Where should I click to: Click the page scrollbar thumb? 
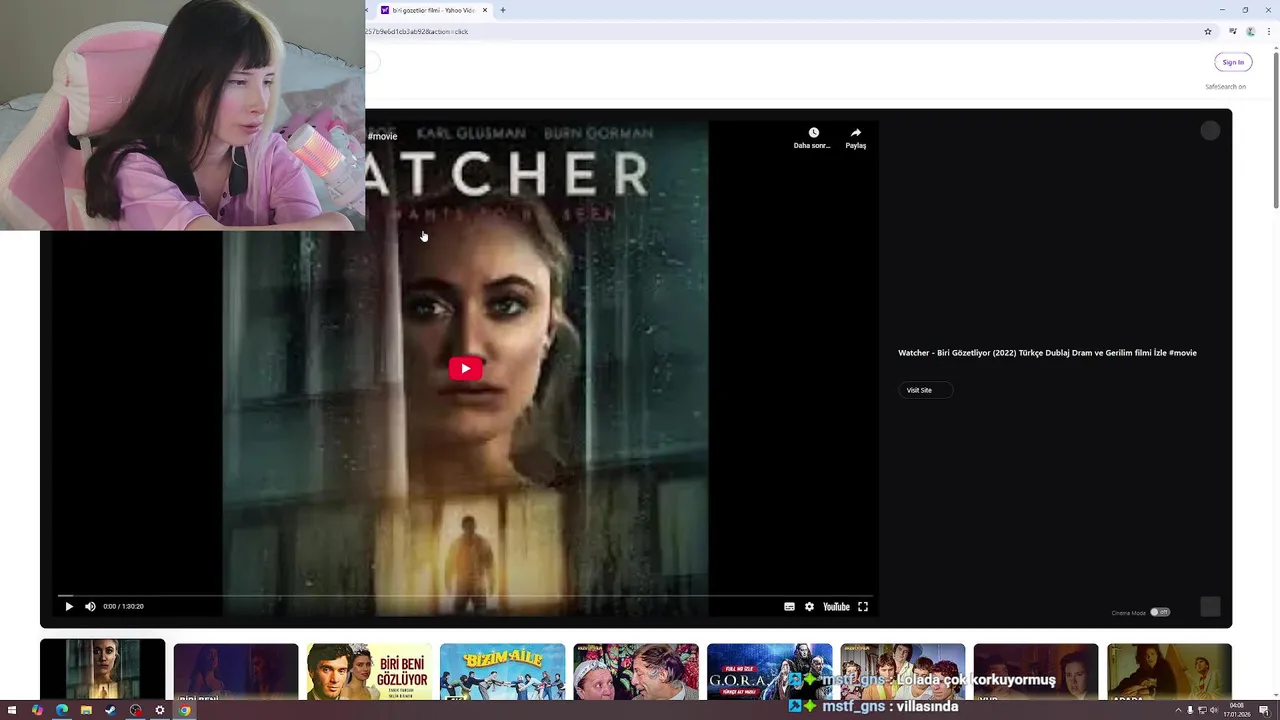[1275, 130]
